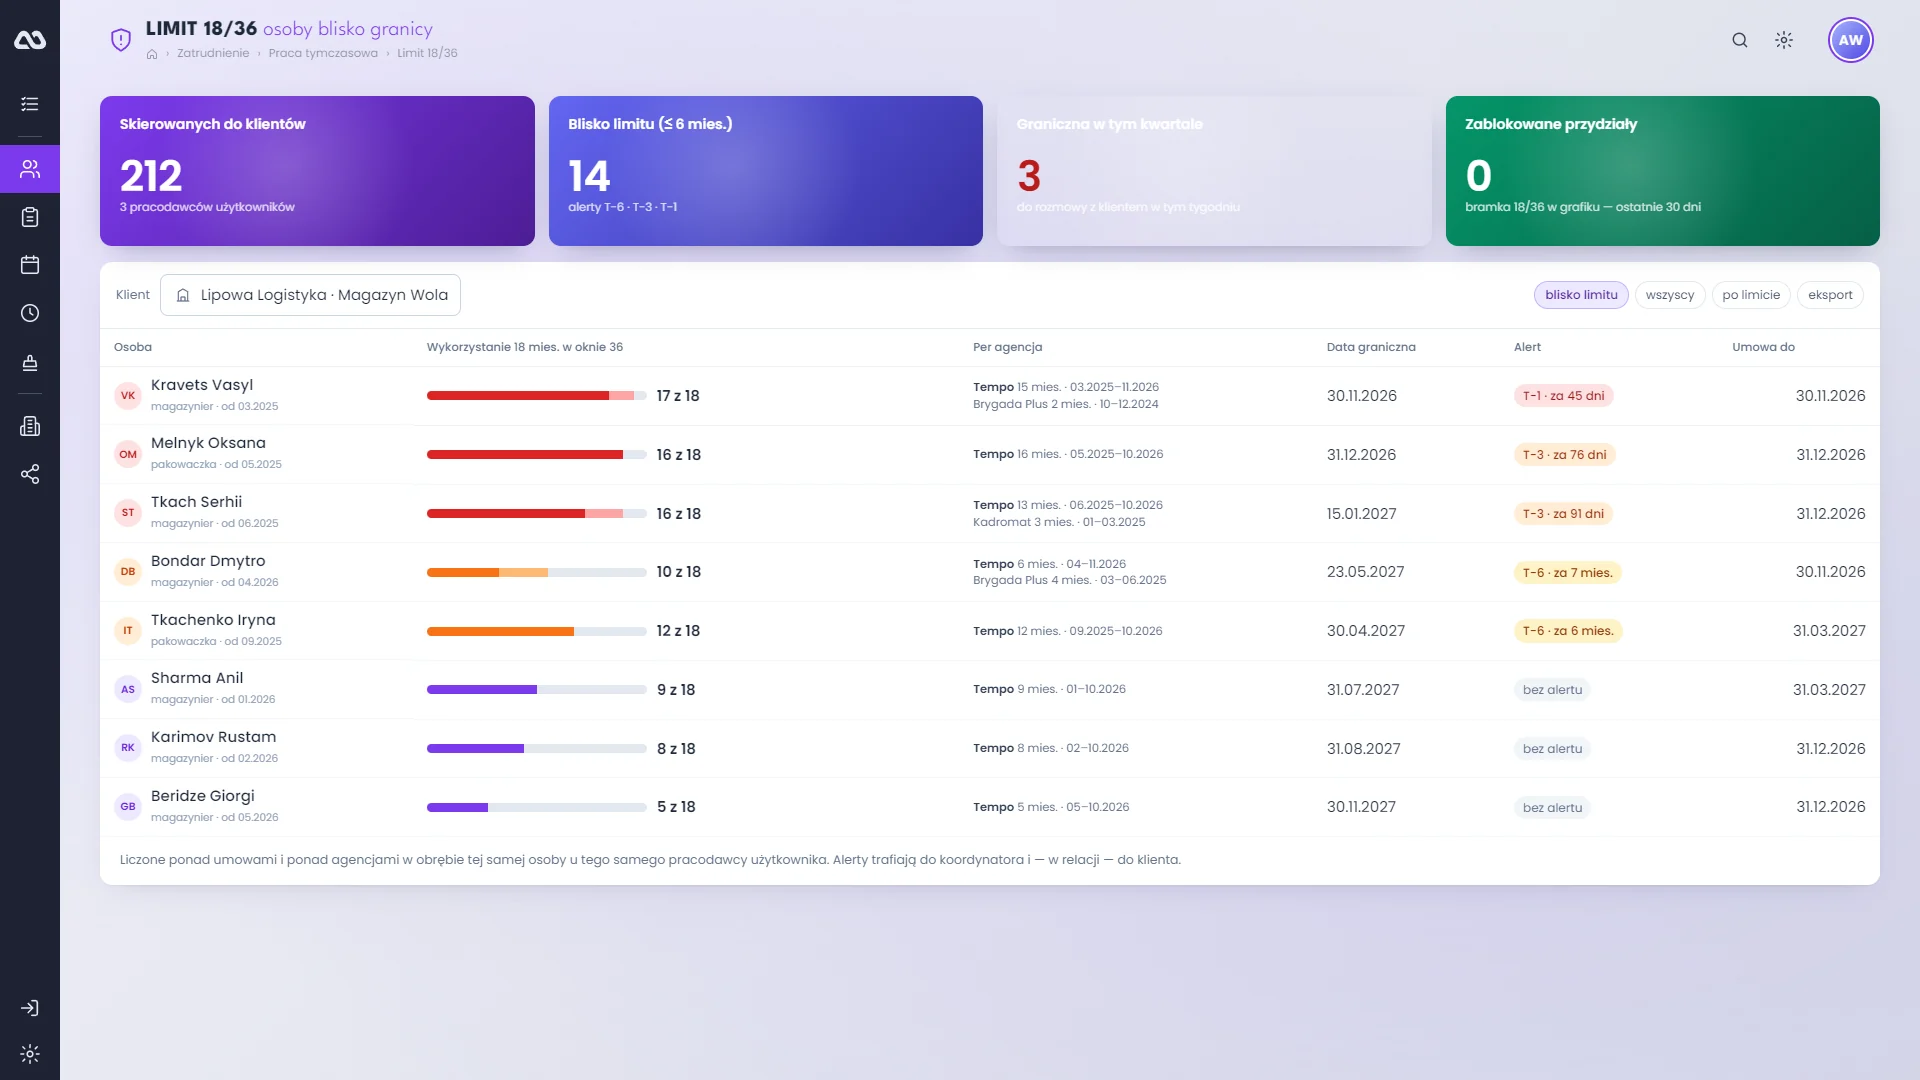Open the stamp sidebar icon
Screen dimensions: 1920x1080
pyautogui.click(x=30, y=362)
